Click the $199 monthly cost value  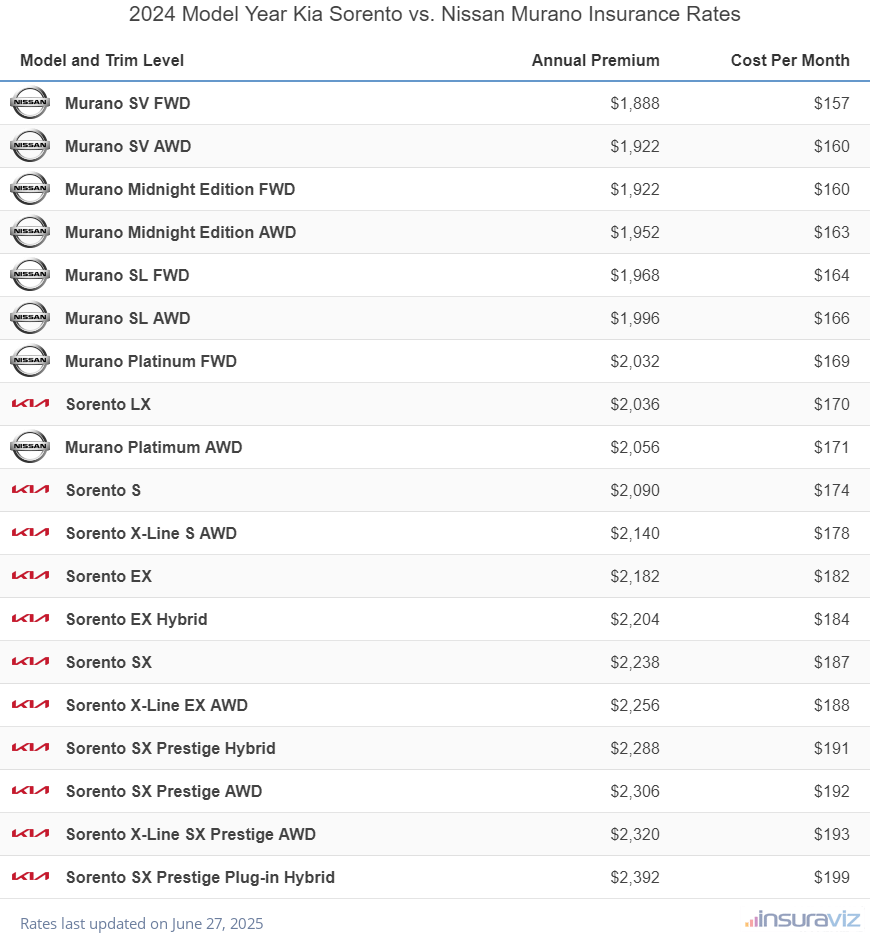coord(832,877)
